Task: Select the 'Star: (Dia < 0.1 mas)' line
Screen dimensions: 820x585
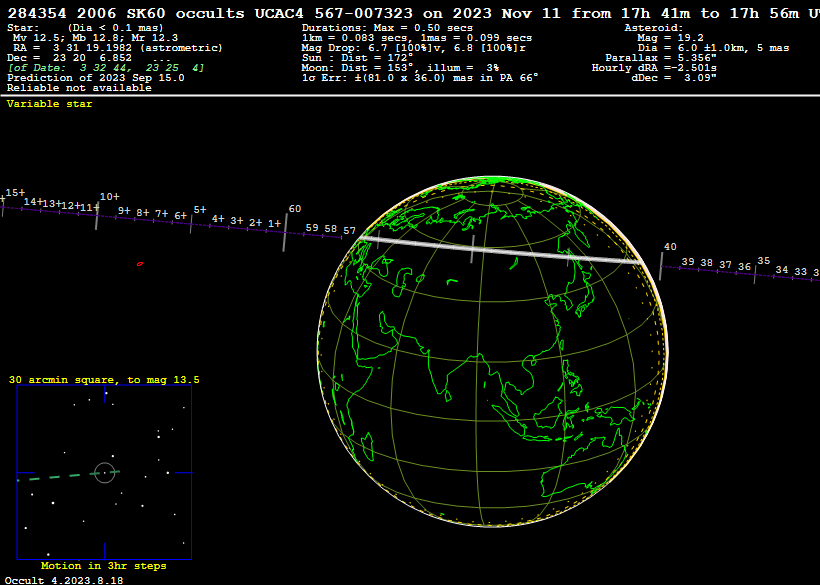Action: 85,28
